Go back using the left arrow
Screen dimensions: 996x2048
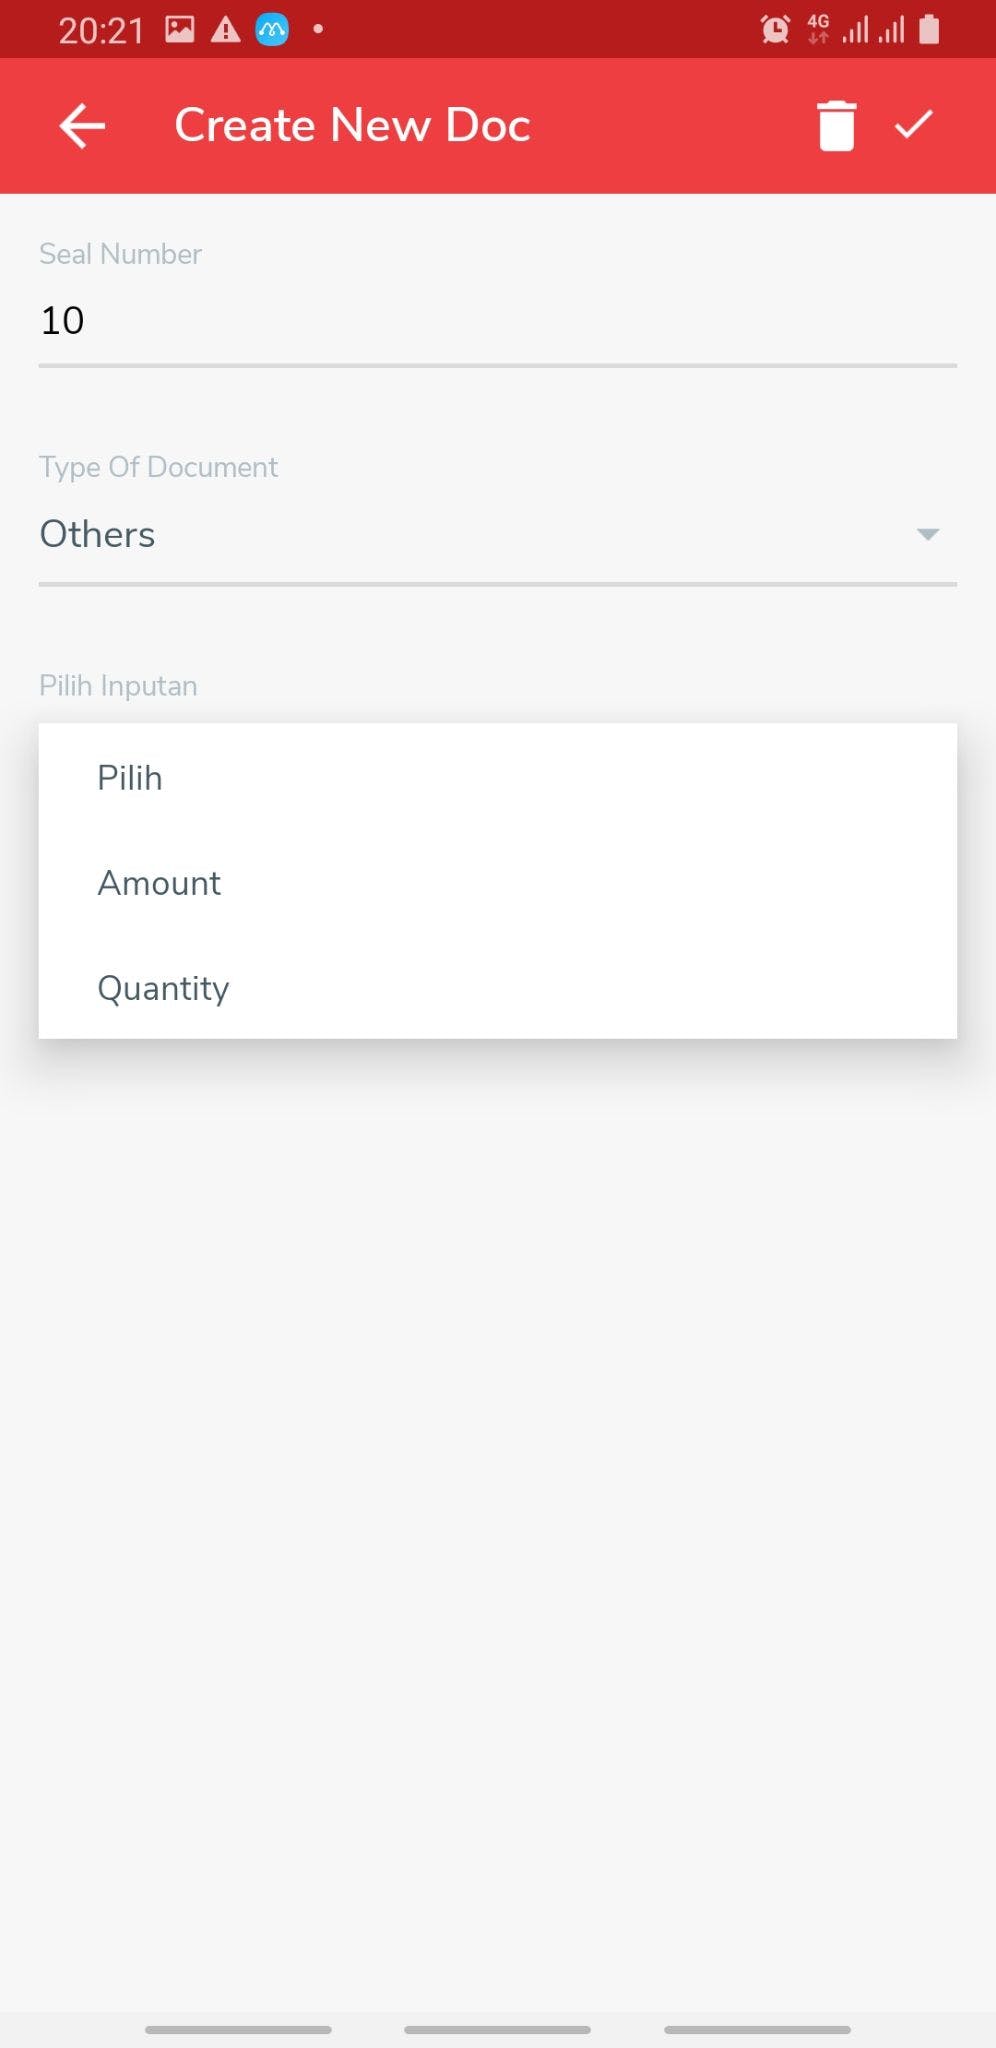click(x=82, y=126)
